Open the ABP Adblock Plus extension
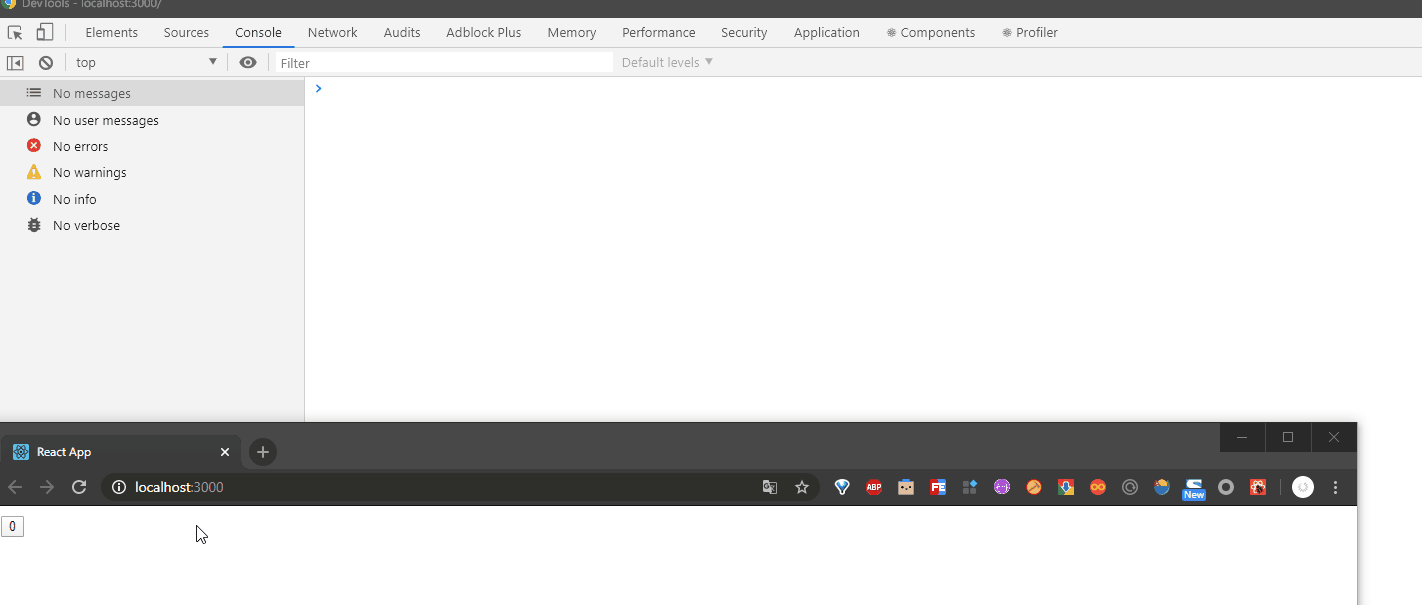The image size is (1422, 605). 874,487
